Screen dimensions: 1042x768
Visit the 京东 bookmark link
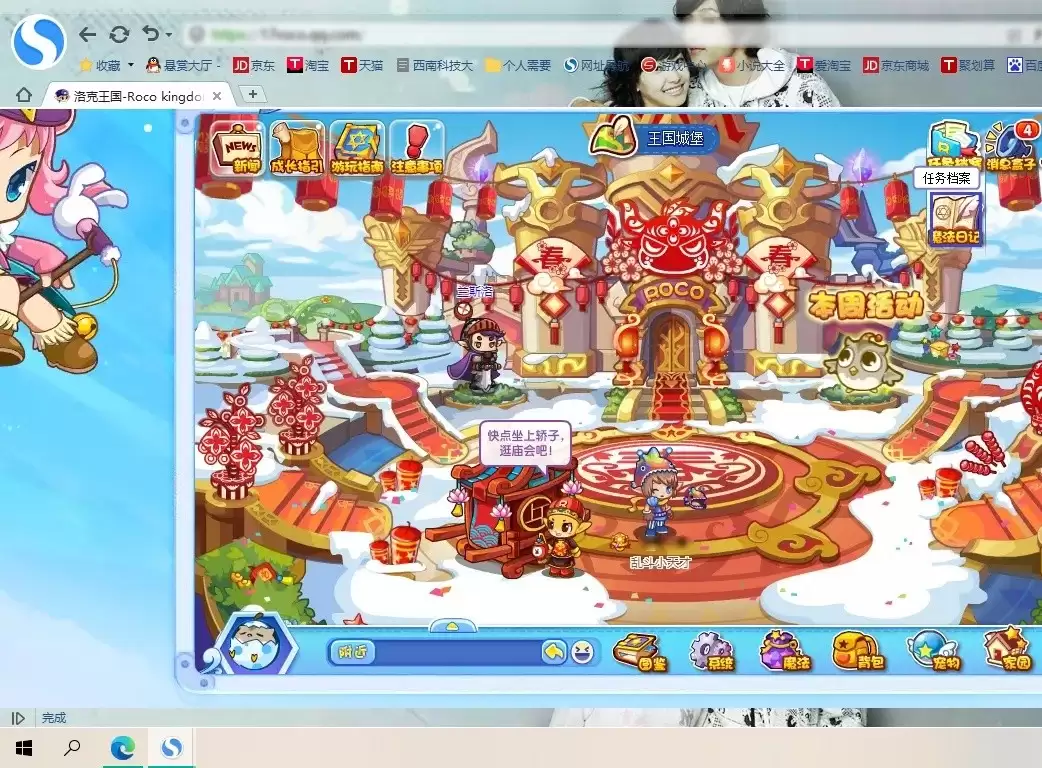coord(252,64)
